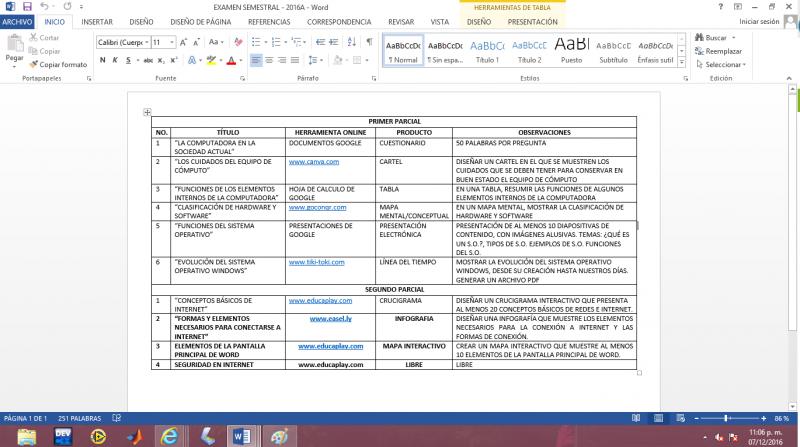The image size is (800, 447).
Task: Switch to REFERENCIAS tab
Action: 269,22
